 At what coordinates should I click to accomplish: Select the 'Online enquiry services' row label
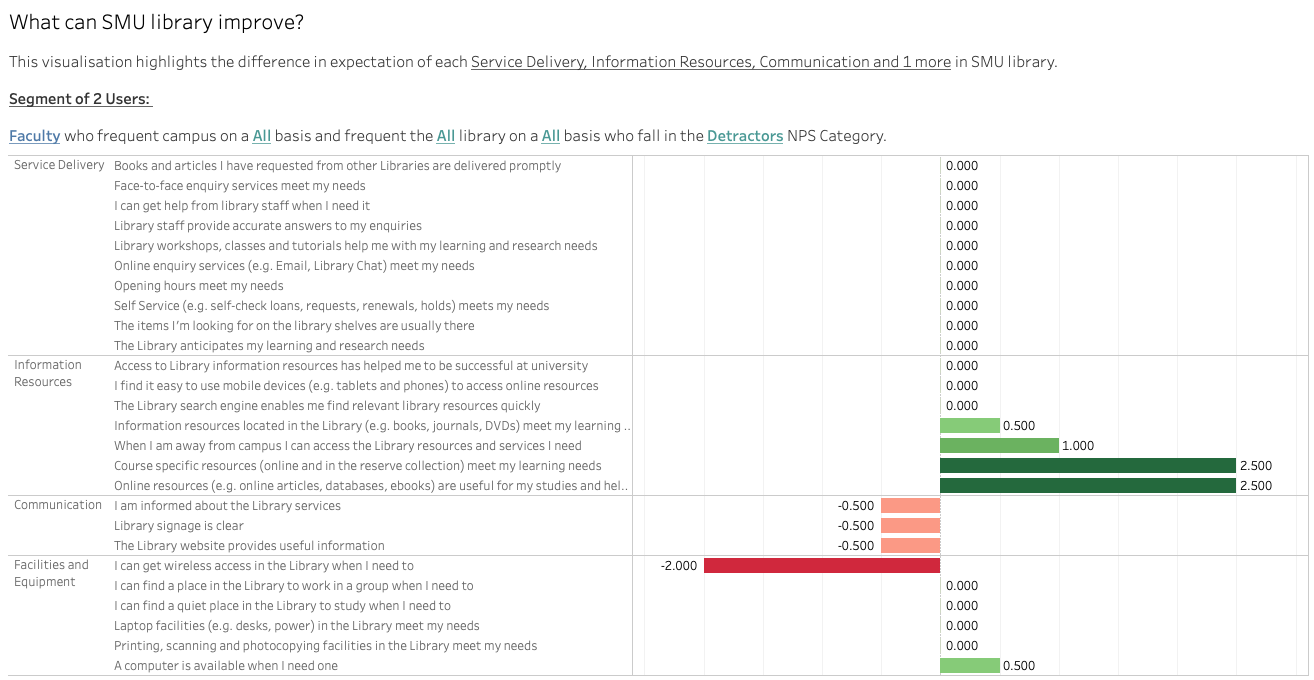coord(294,266)
